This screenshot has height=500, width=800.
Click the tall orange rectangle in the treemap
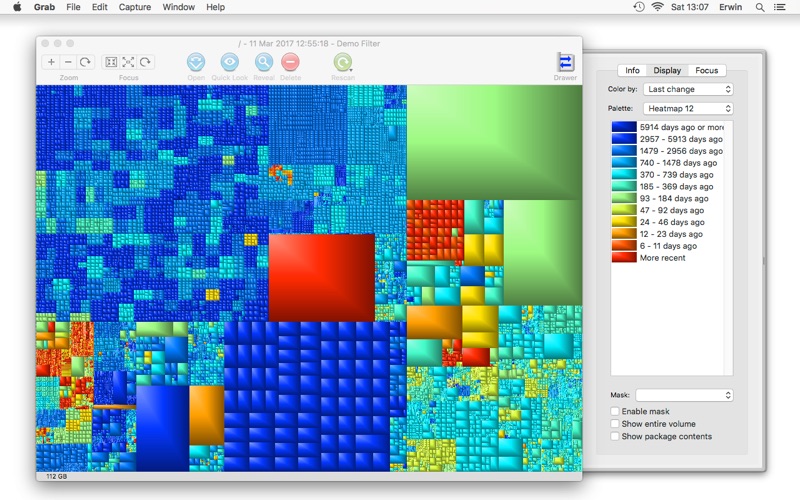(206, 415)
